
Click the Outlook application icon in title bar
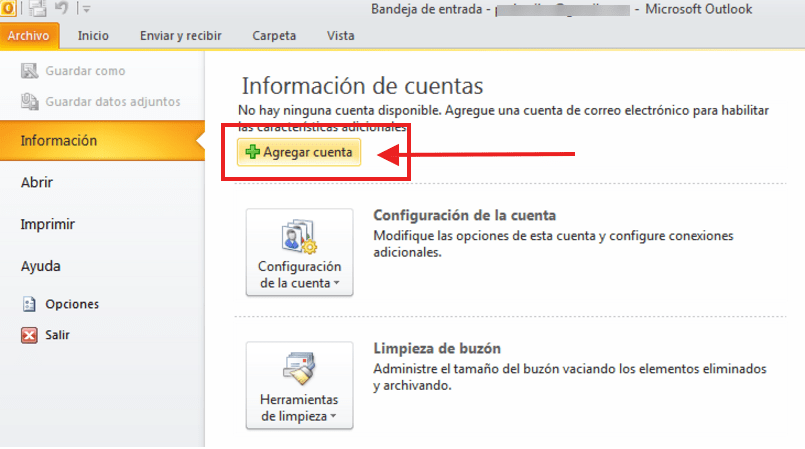8,8
